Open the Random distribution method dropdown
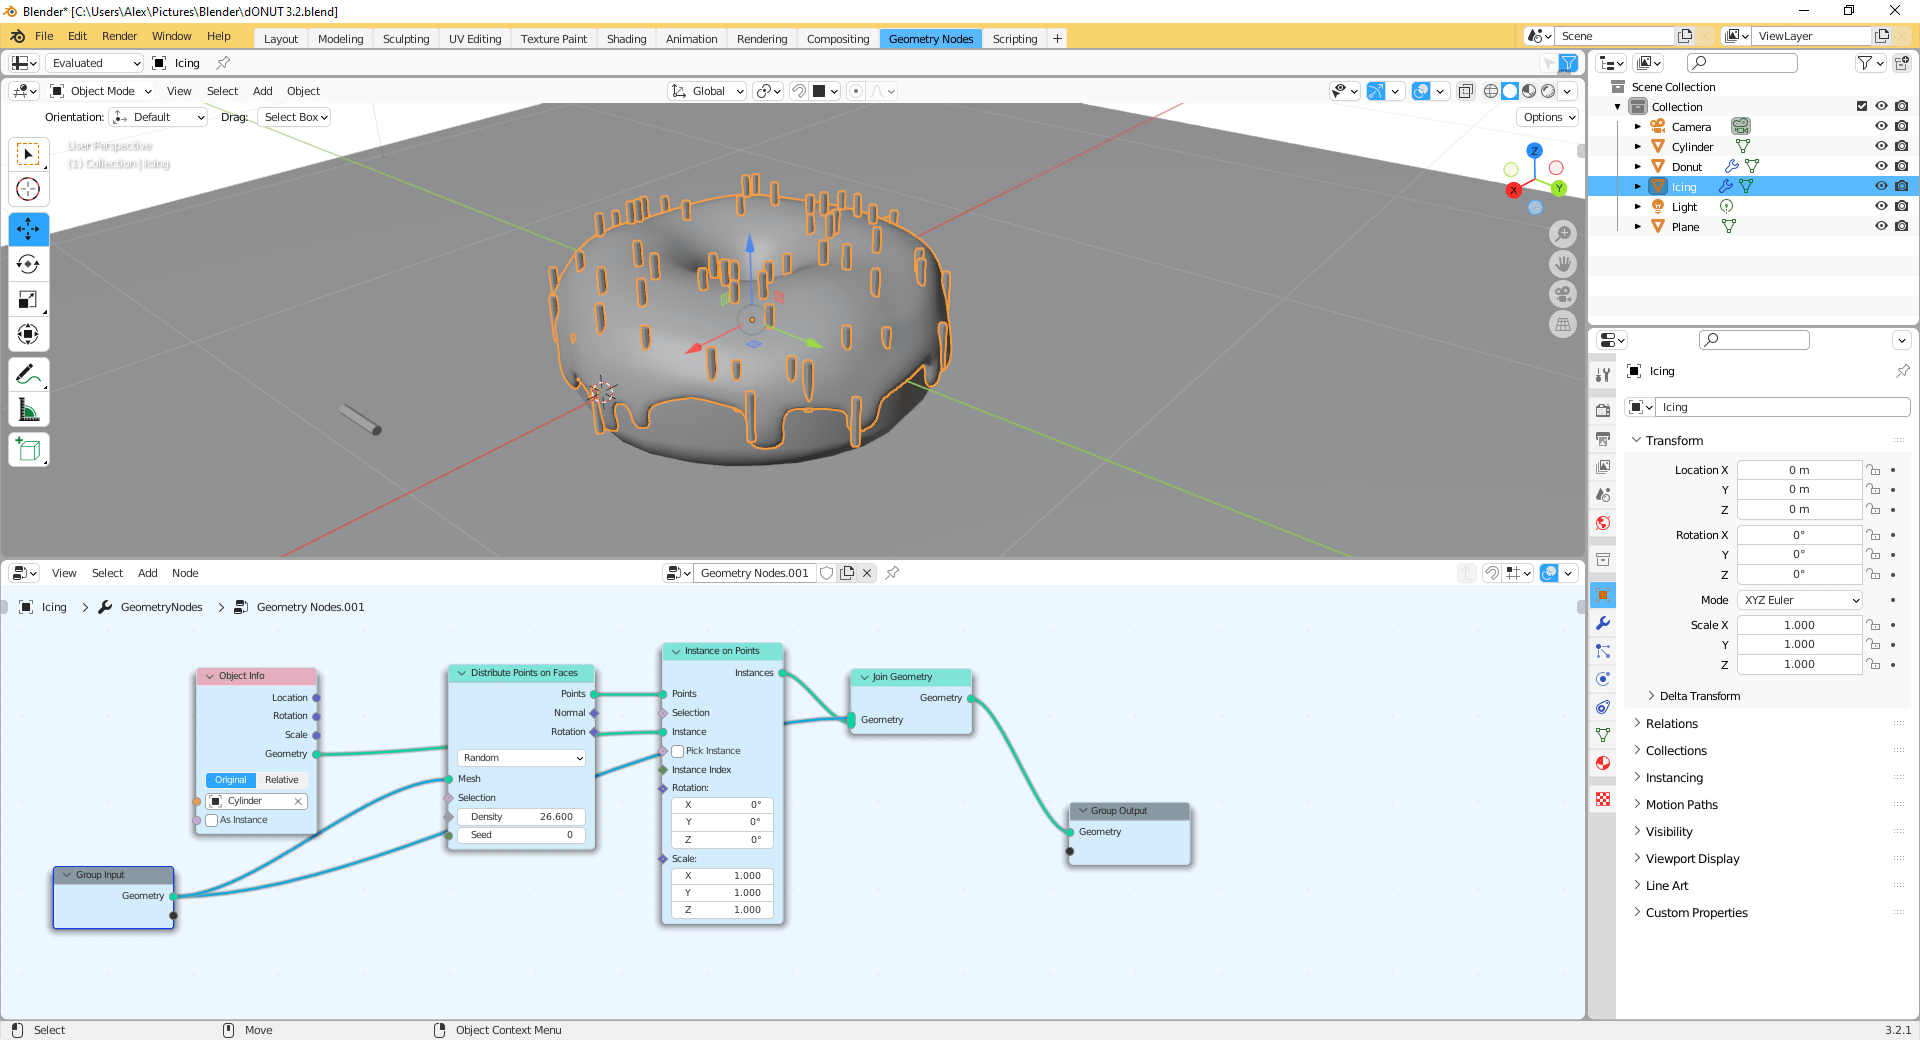Screen dimensions: 1920x1040 pyautogui.click(x=522, y=758)
